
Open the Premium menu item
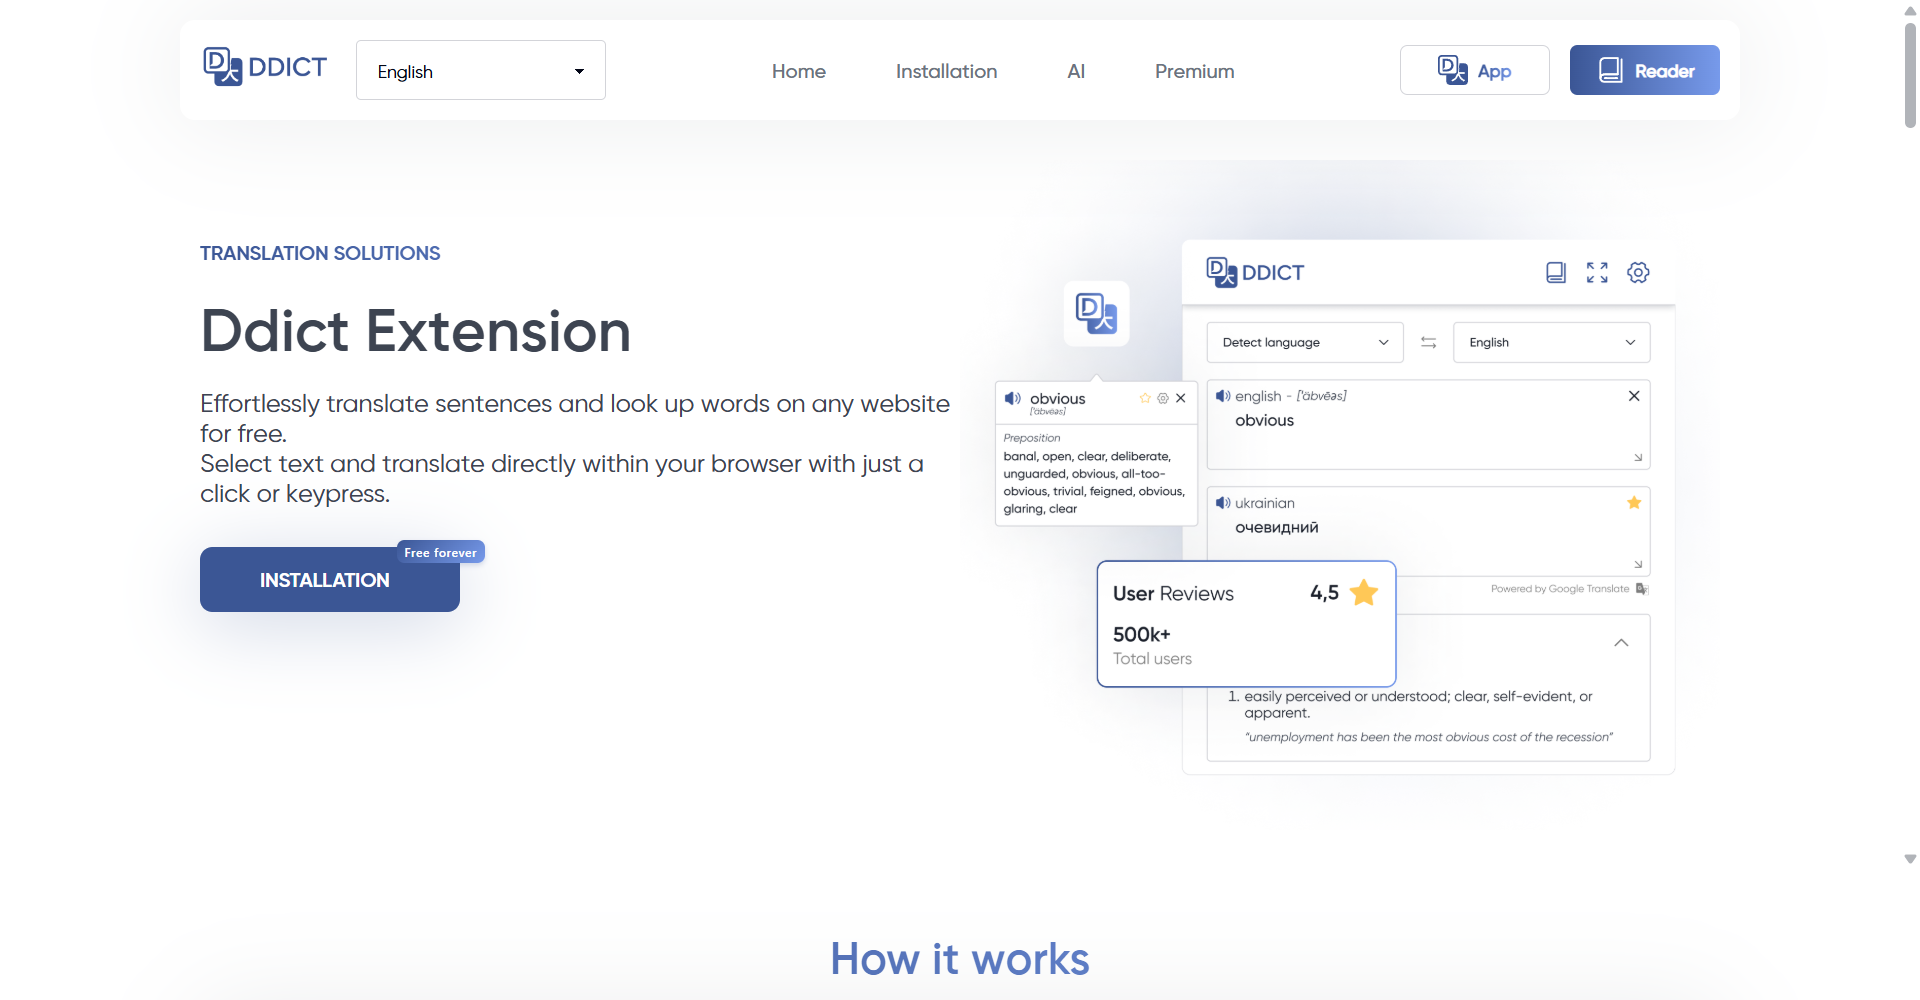click(1195, 71)
